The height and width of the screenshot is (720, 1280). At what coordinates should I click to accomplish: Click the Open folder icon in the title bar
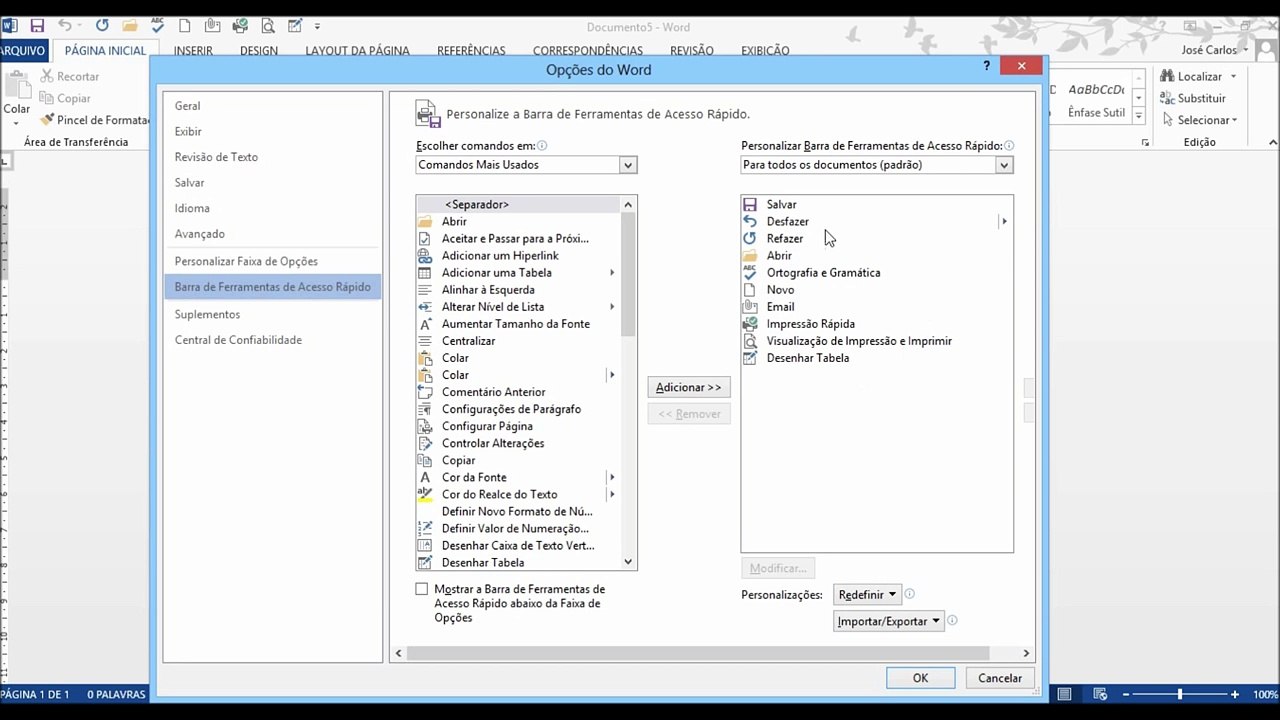coord(130,26)
